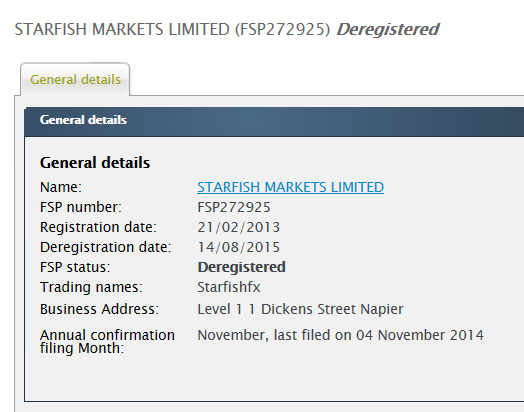The image size is (524, 412).
Task: Click the FSP status: field label
Action: [75, 267]
